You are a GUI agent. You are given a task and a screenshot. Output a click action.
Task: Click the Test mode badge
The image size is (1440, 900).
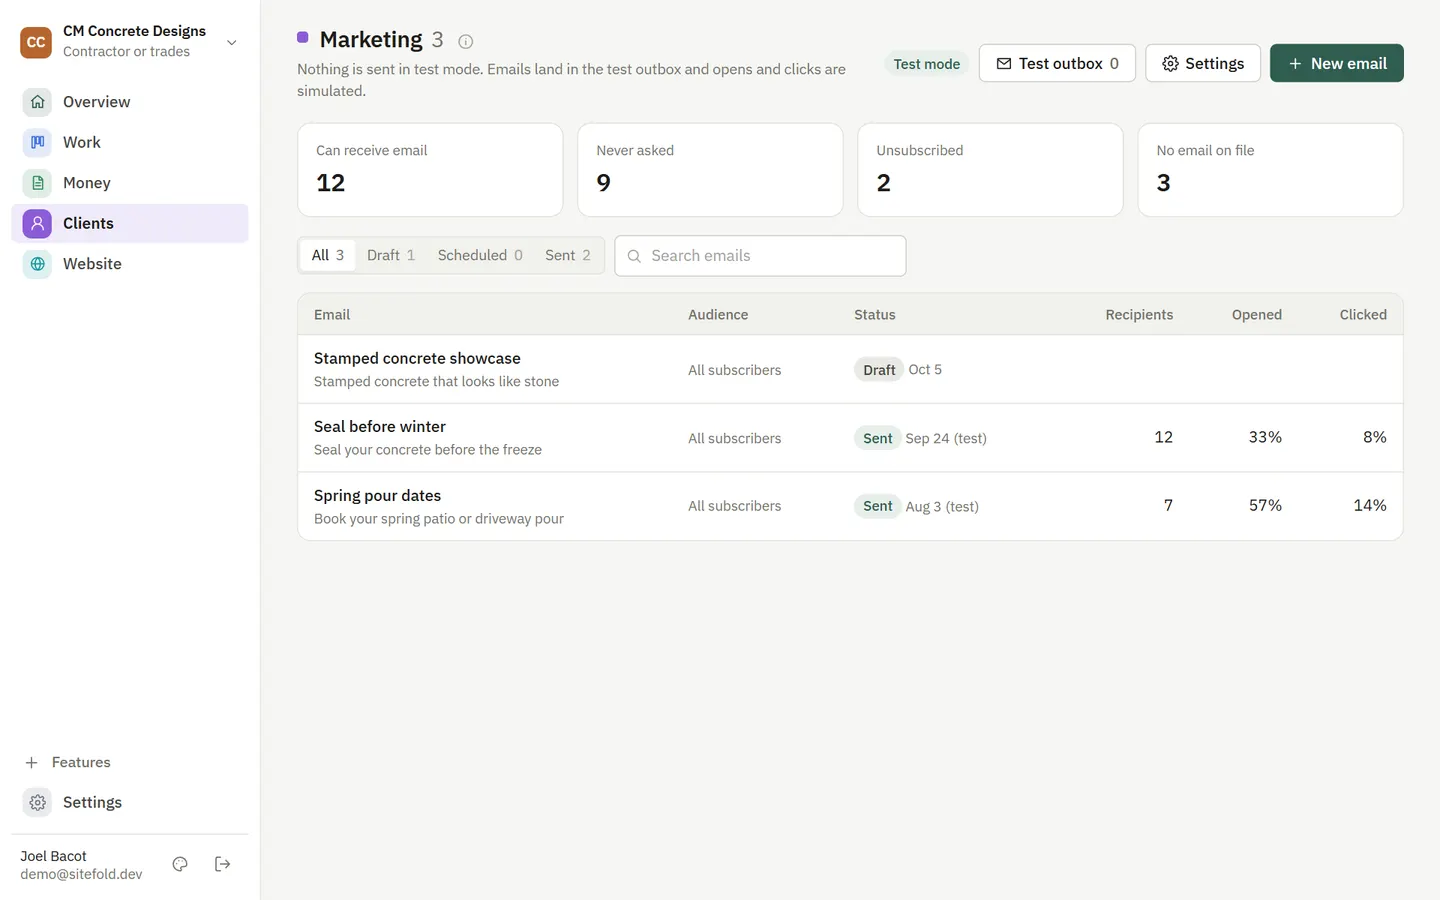(927, 64)
